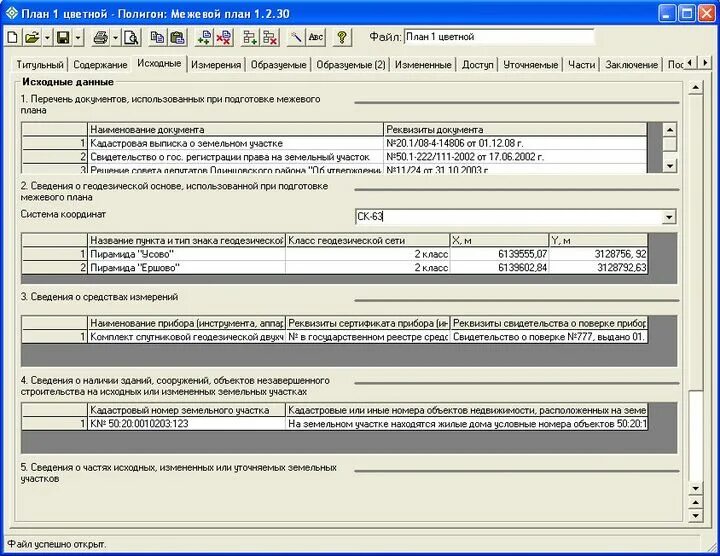The height and width of the screenshot is (556, 720).
Task: Select the На земельном участке находятся жилые дома cell
Action: [467, 424]
